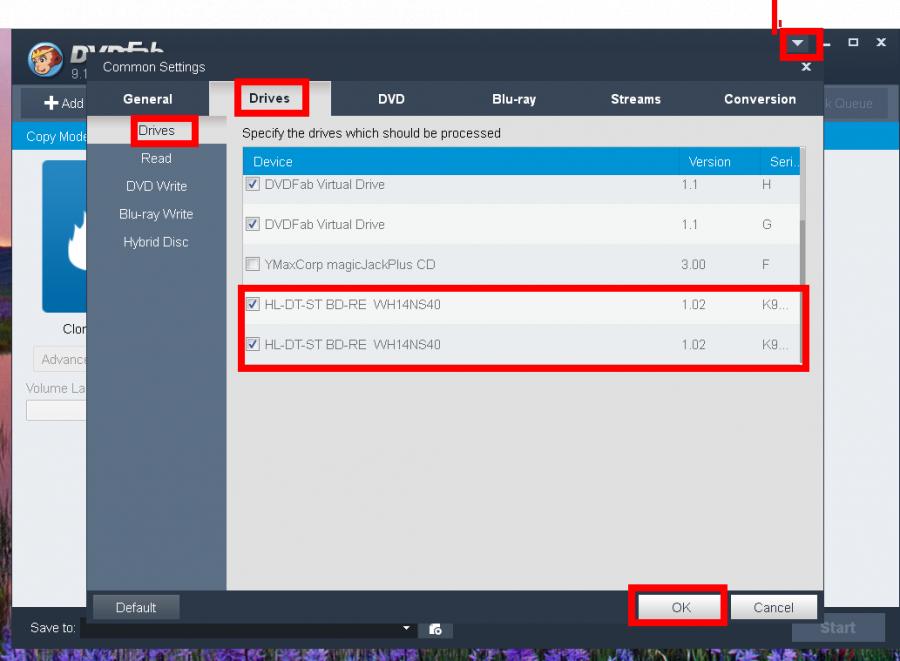This screenshot has height=661, width=900.
Task: Sort by the Version column header
Action: pyautogui.click(x=720, y=162)
